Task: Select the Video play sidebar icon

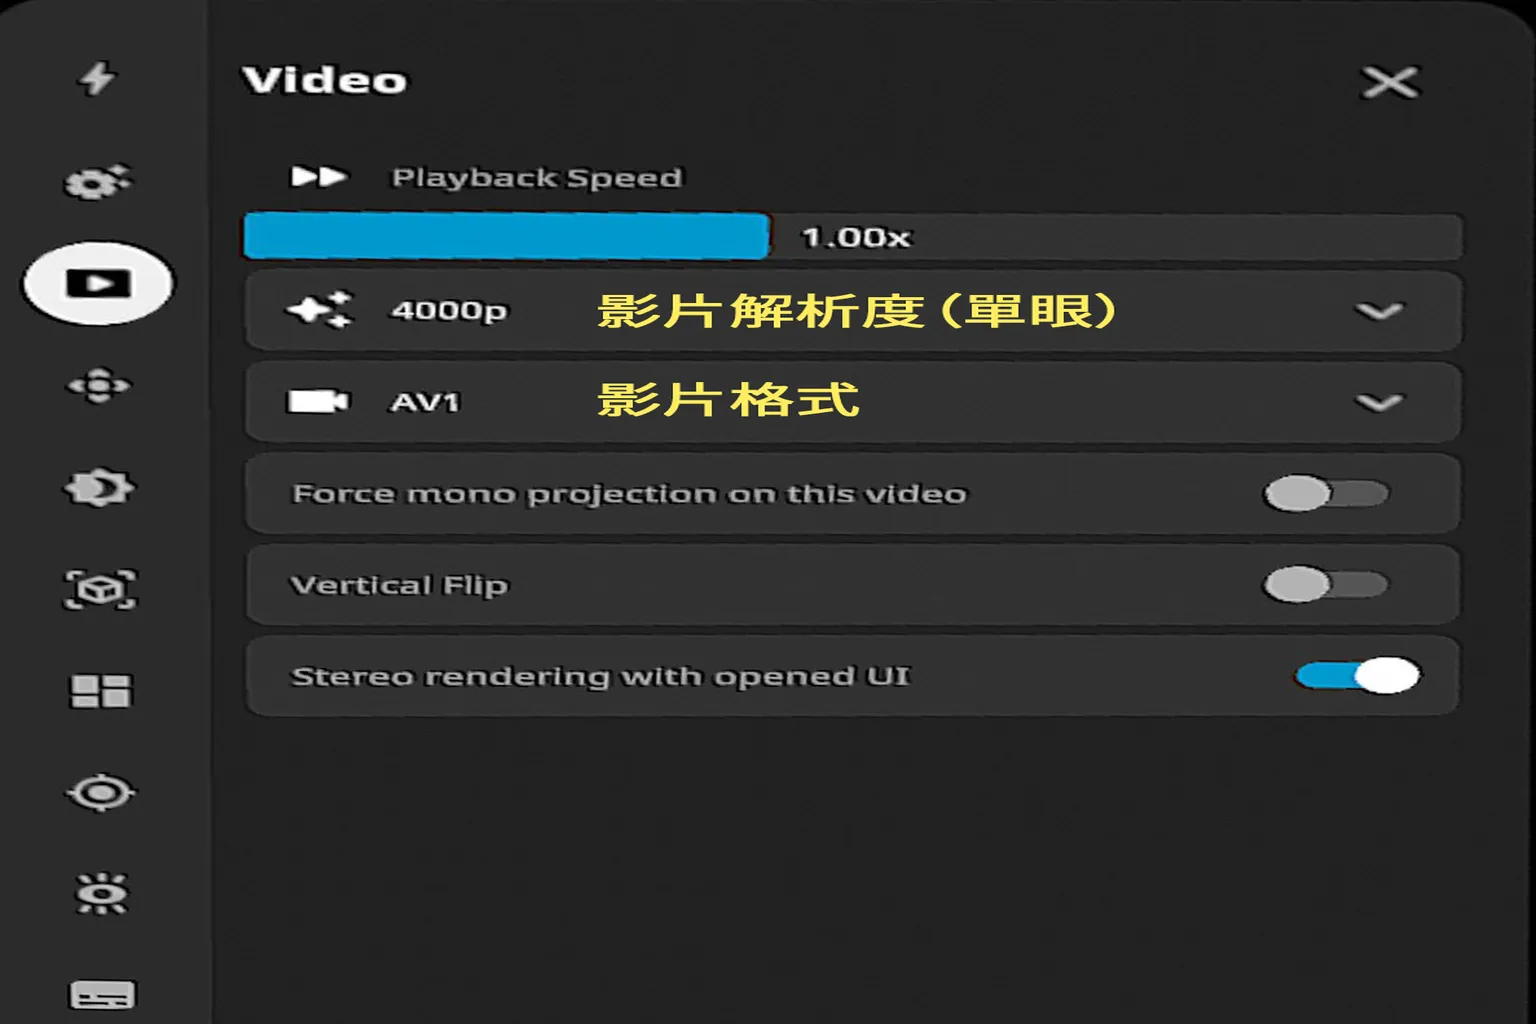Action: click(x=98, y=283)
